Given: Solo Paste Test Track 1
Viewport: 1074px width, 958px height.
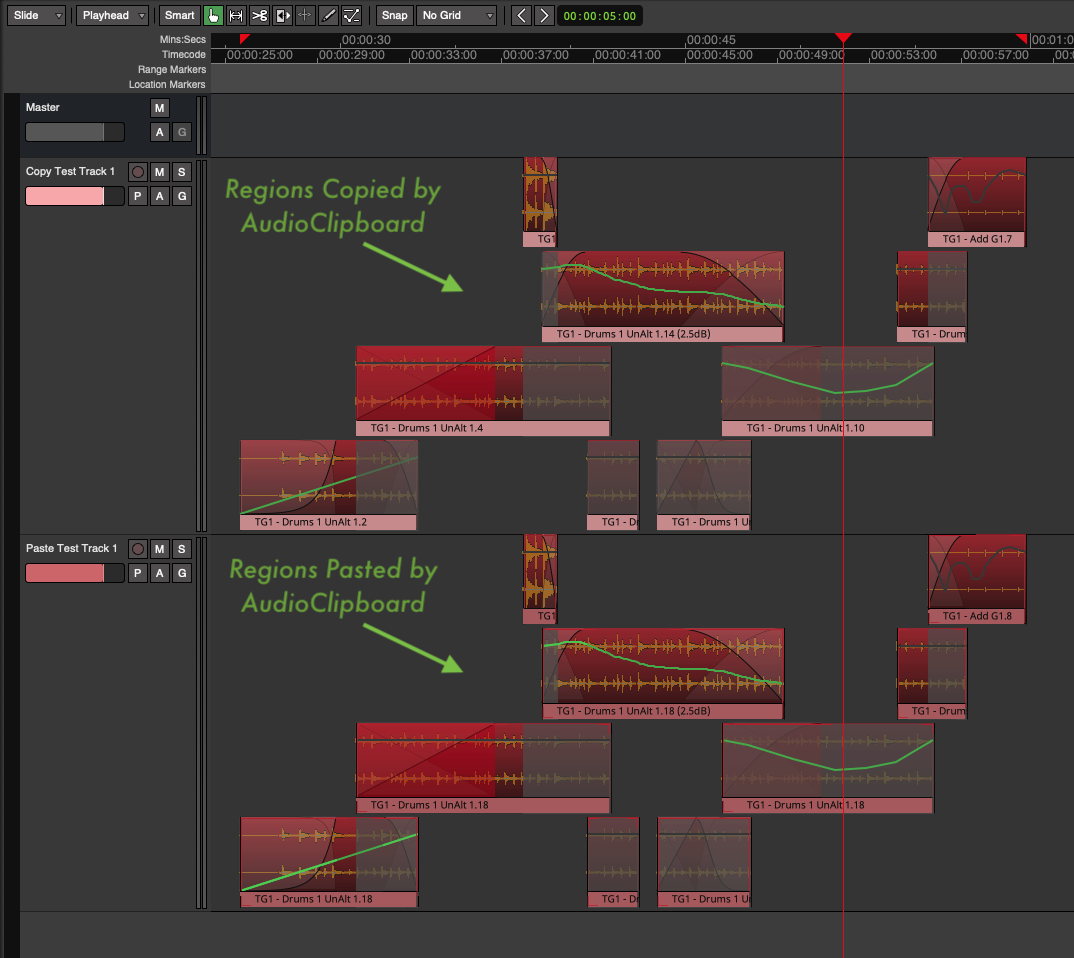Looking at the screenshot, I should pos(181,549).
